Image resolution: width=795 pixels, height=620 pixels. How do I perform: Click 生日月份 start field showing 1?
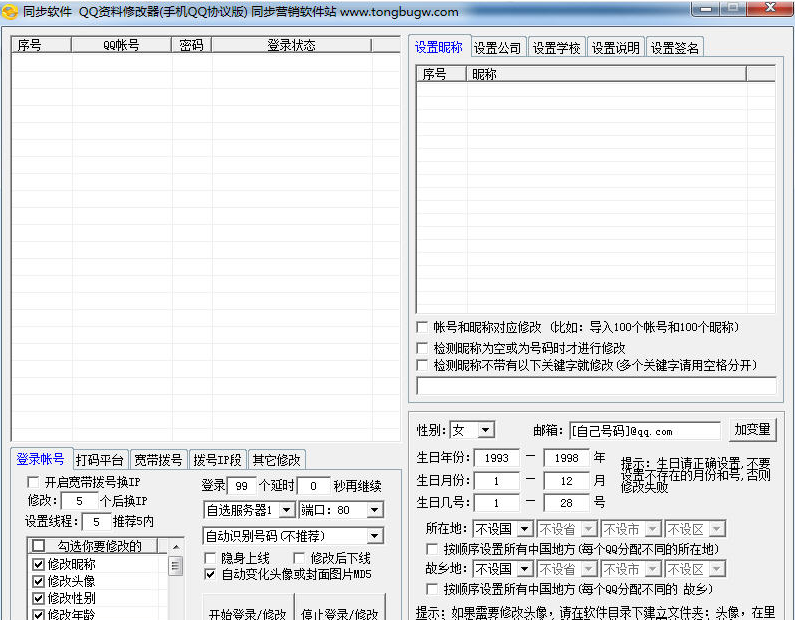point(496,481)
